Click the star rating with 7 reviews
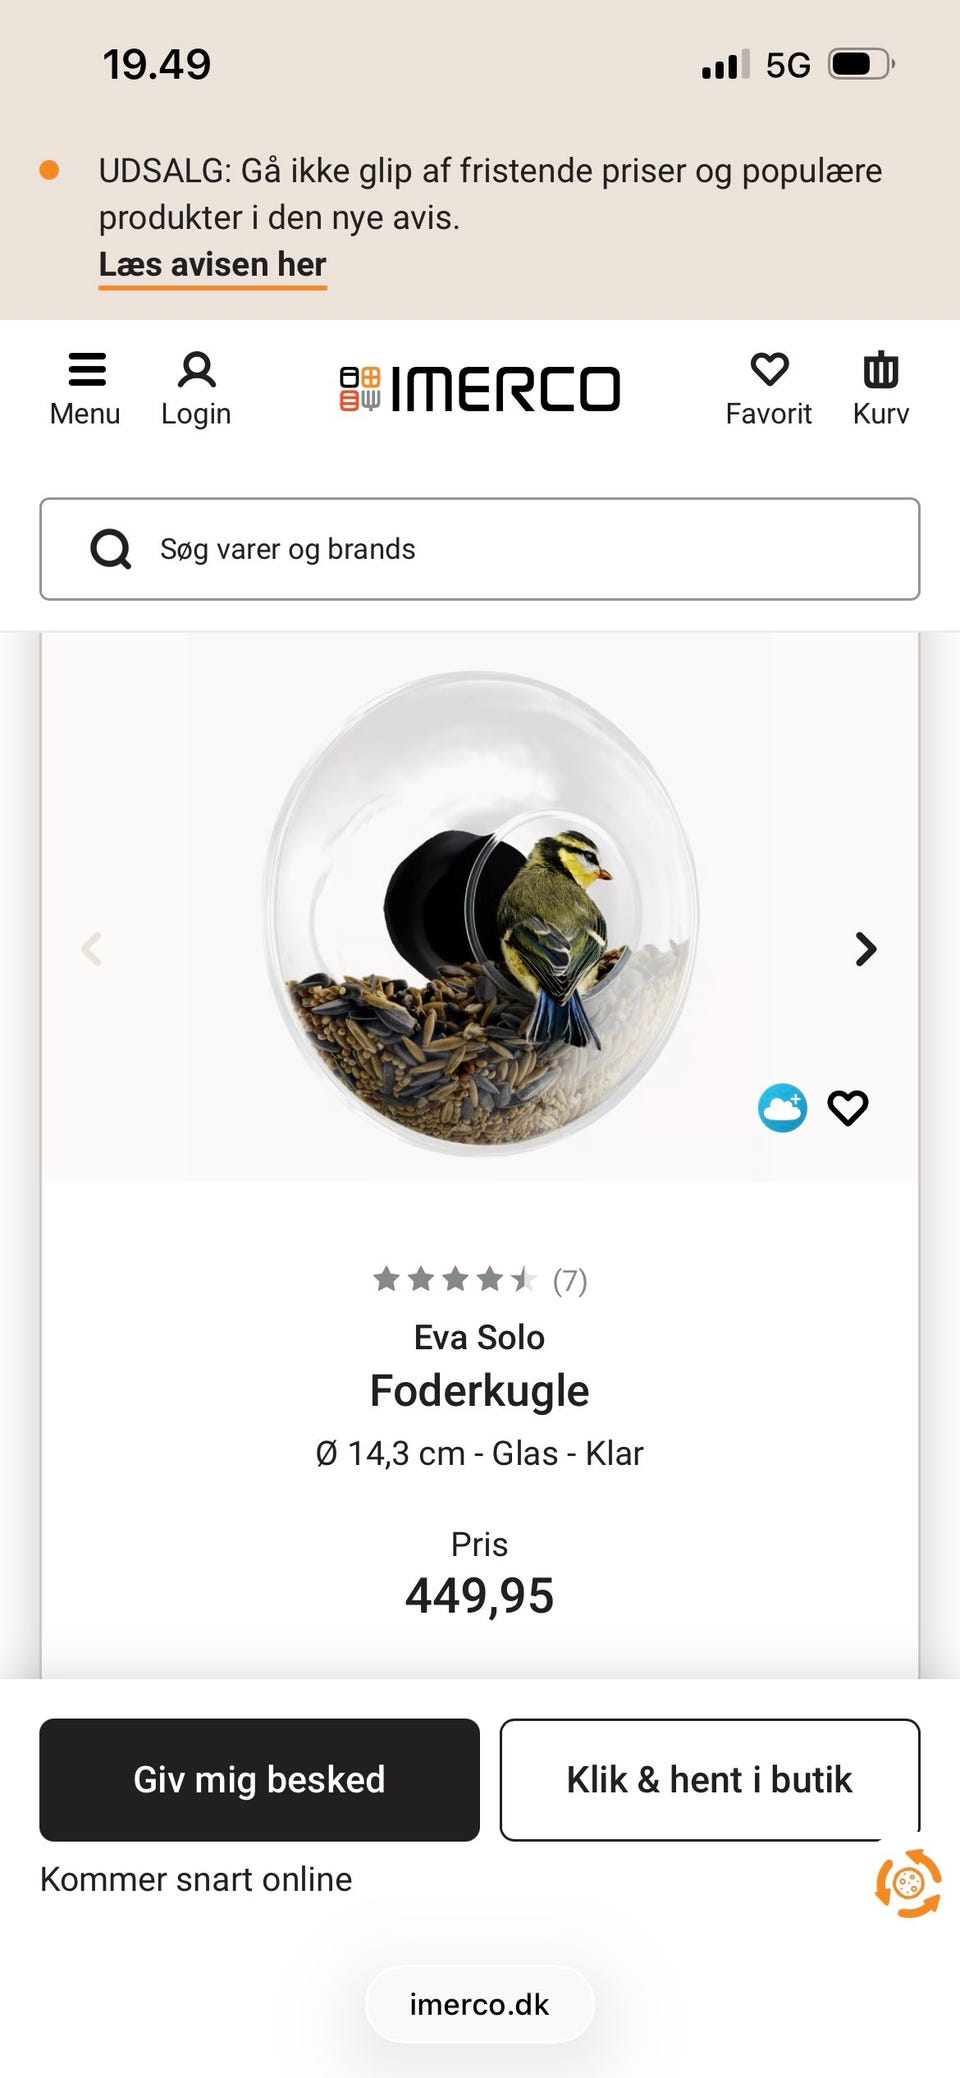The image size is (960, 2078). tap(479, 1280)
